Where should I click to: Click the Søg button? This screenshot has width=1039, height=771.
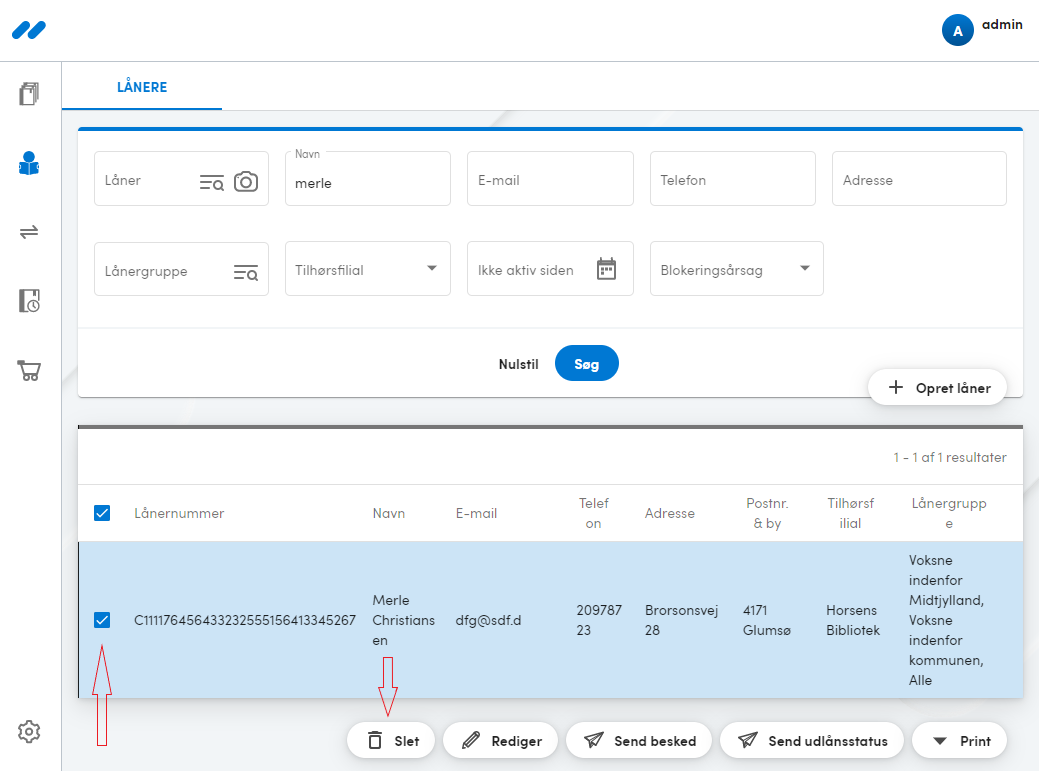tap(586, 364)
